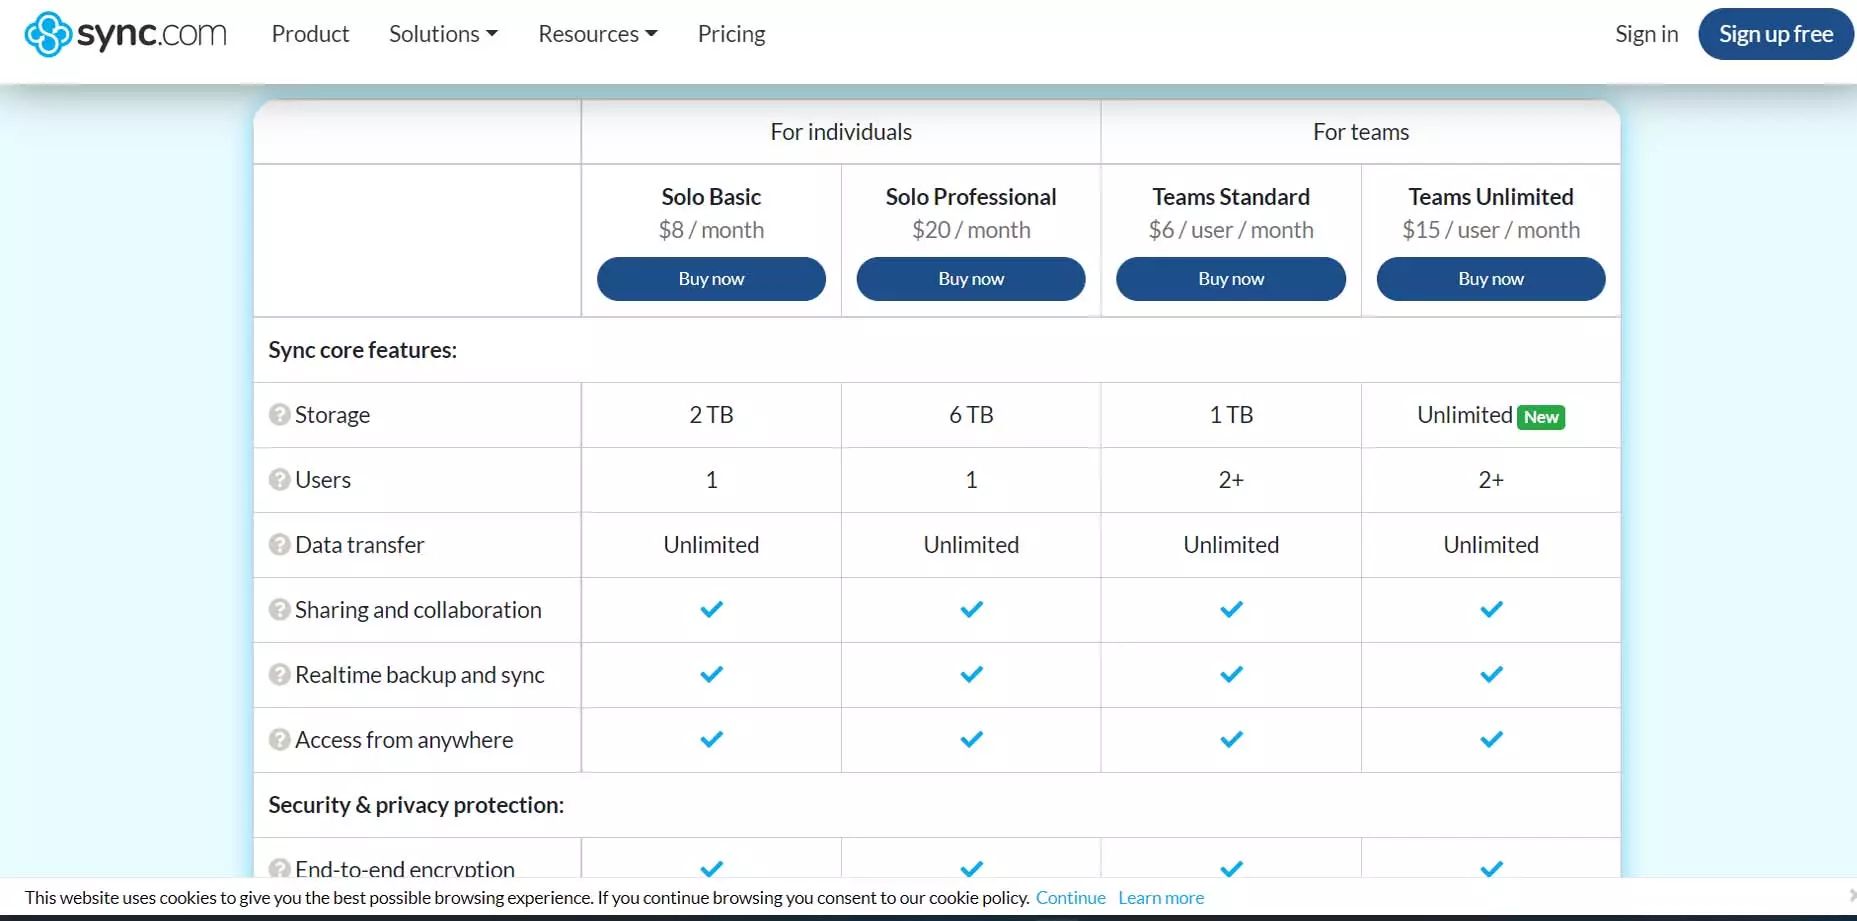Click the For individuals column header

pyautogui.click(x=841, y=132)
